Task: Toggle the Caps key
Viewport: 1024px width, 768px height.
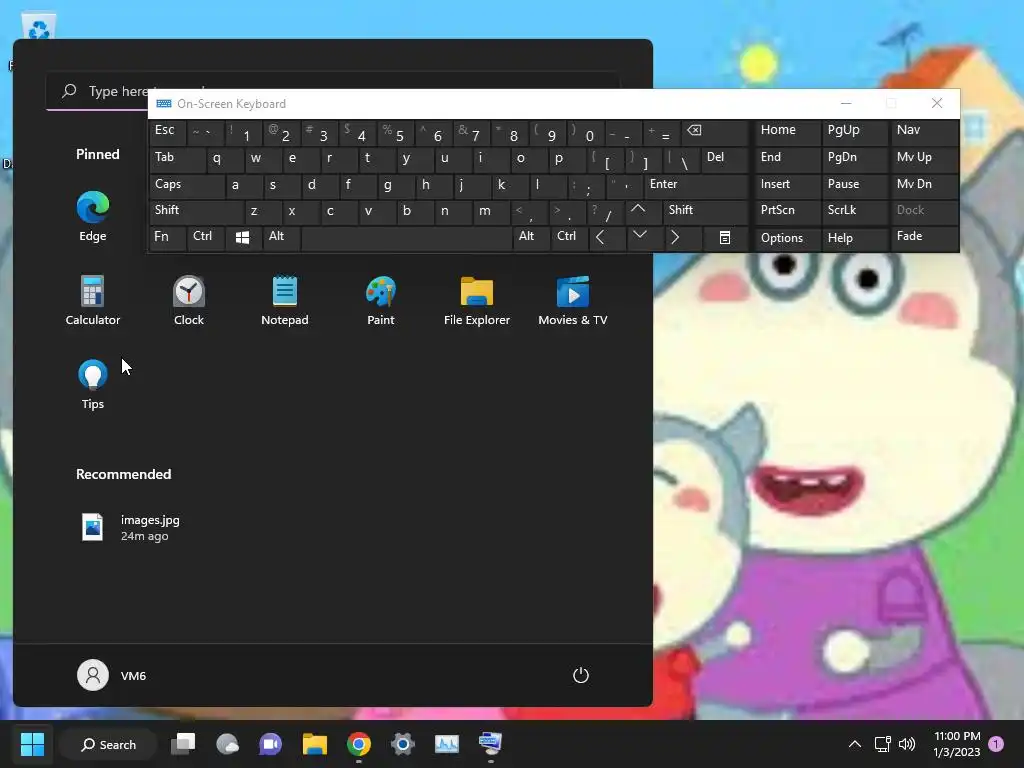Action: 187,186
